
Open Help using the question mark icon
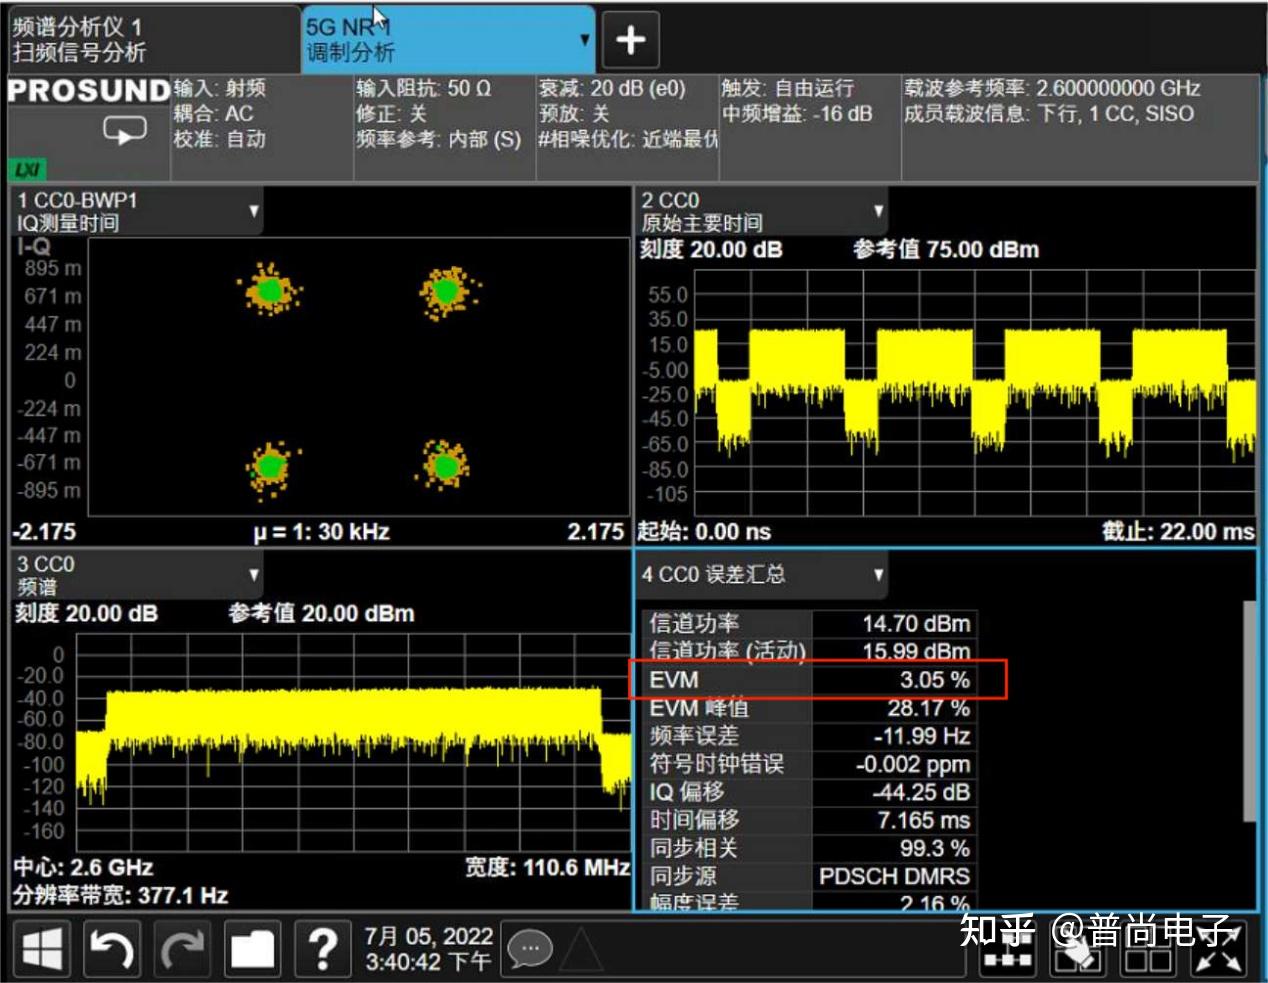(322, 947)
